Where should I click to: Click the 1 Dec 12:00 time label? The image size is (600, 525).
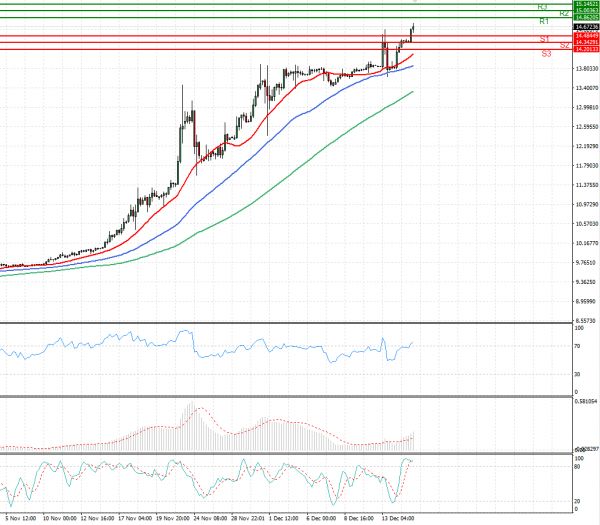click(284, 518)
